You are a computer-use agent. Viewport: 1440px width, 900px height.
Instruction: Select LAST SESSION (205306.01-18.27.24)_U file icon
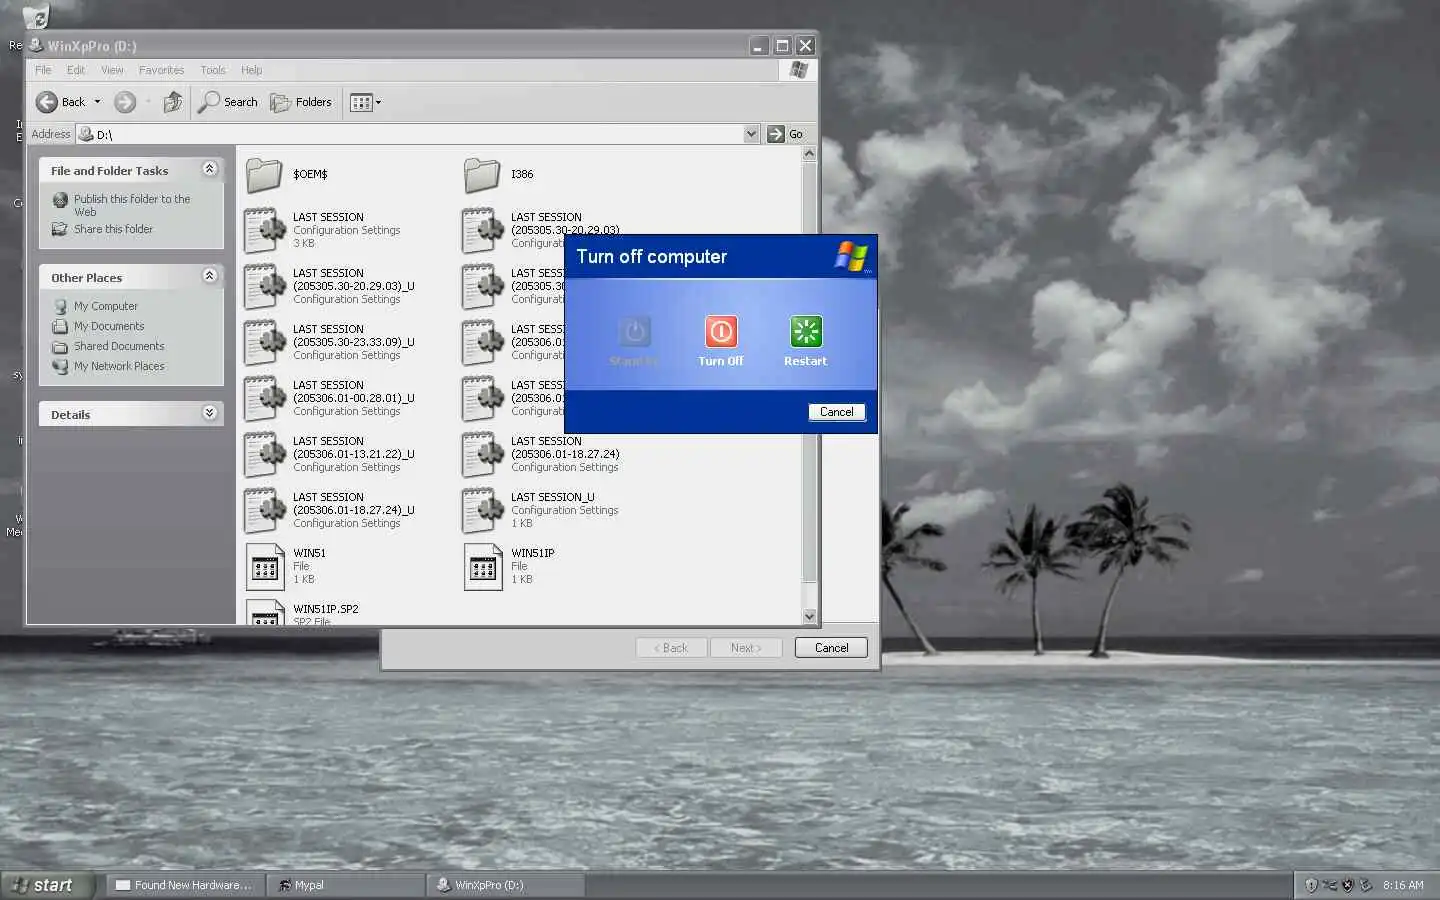click(x=265, y=510)
